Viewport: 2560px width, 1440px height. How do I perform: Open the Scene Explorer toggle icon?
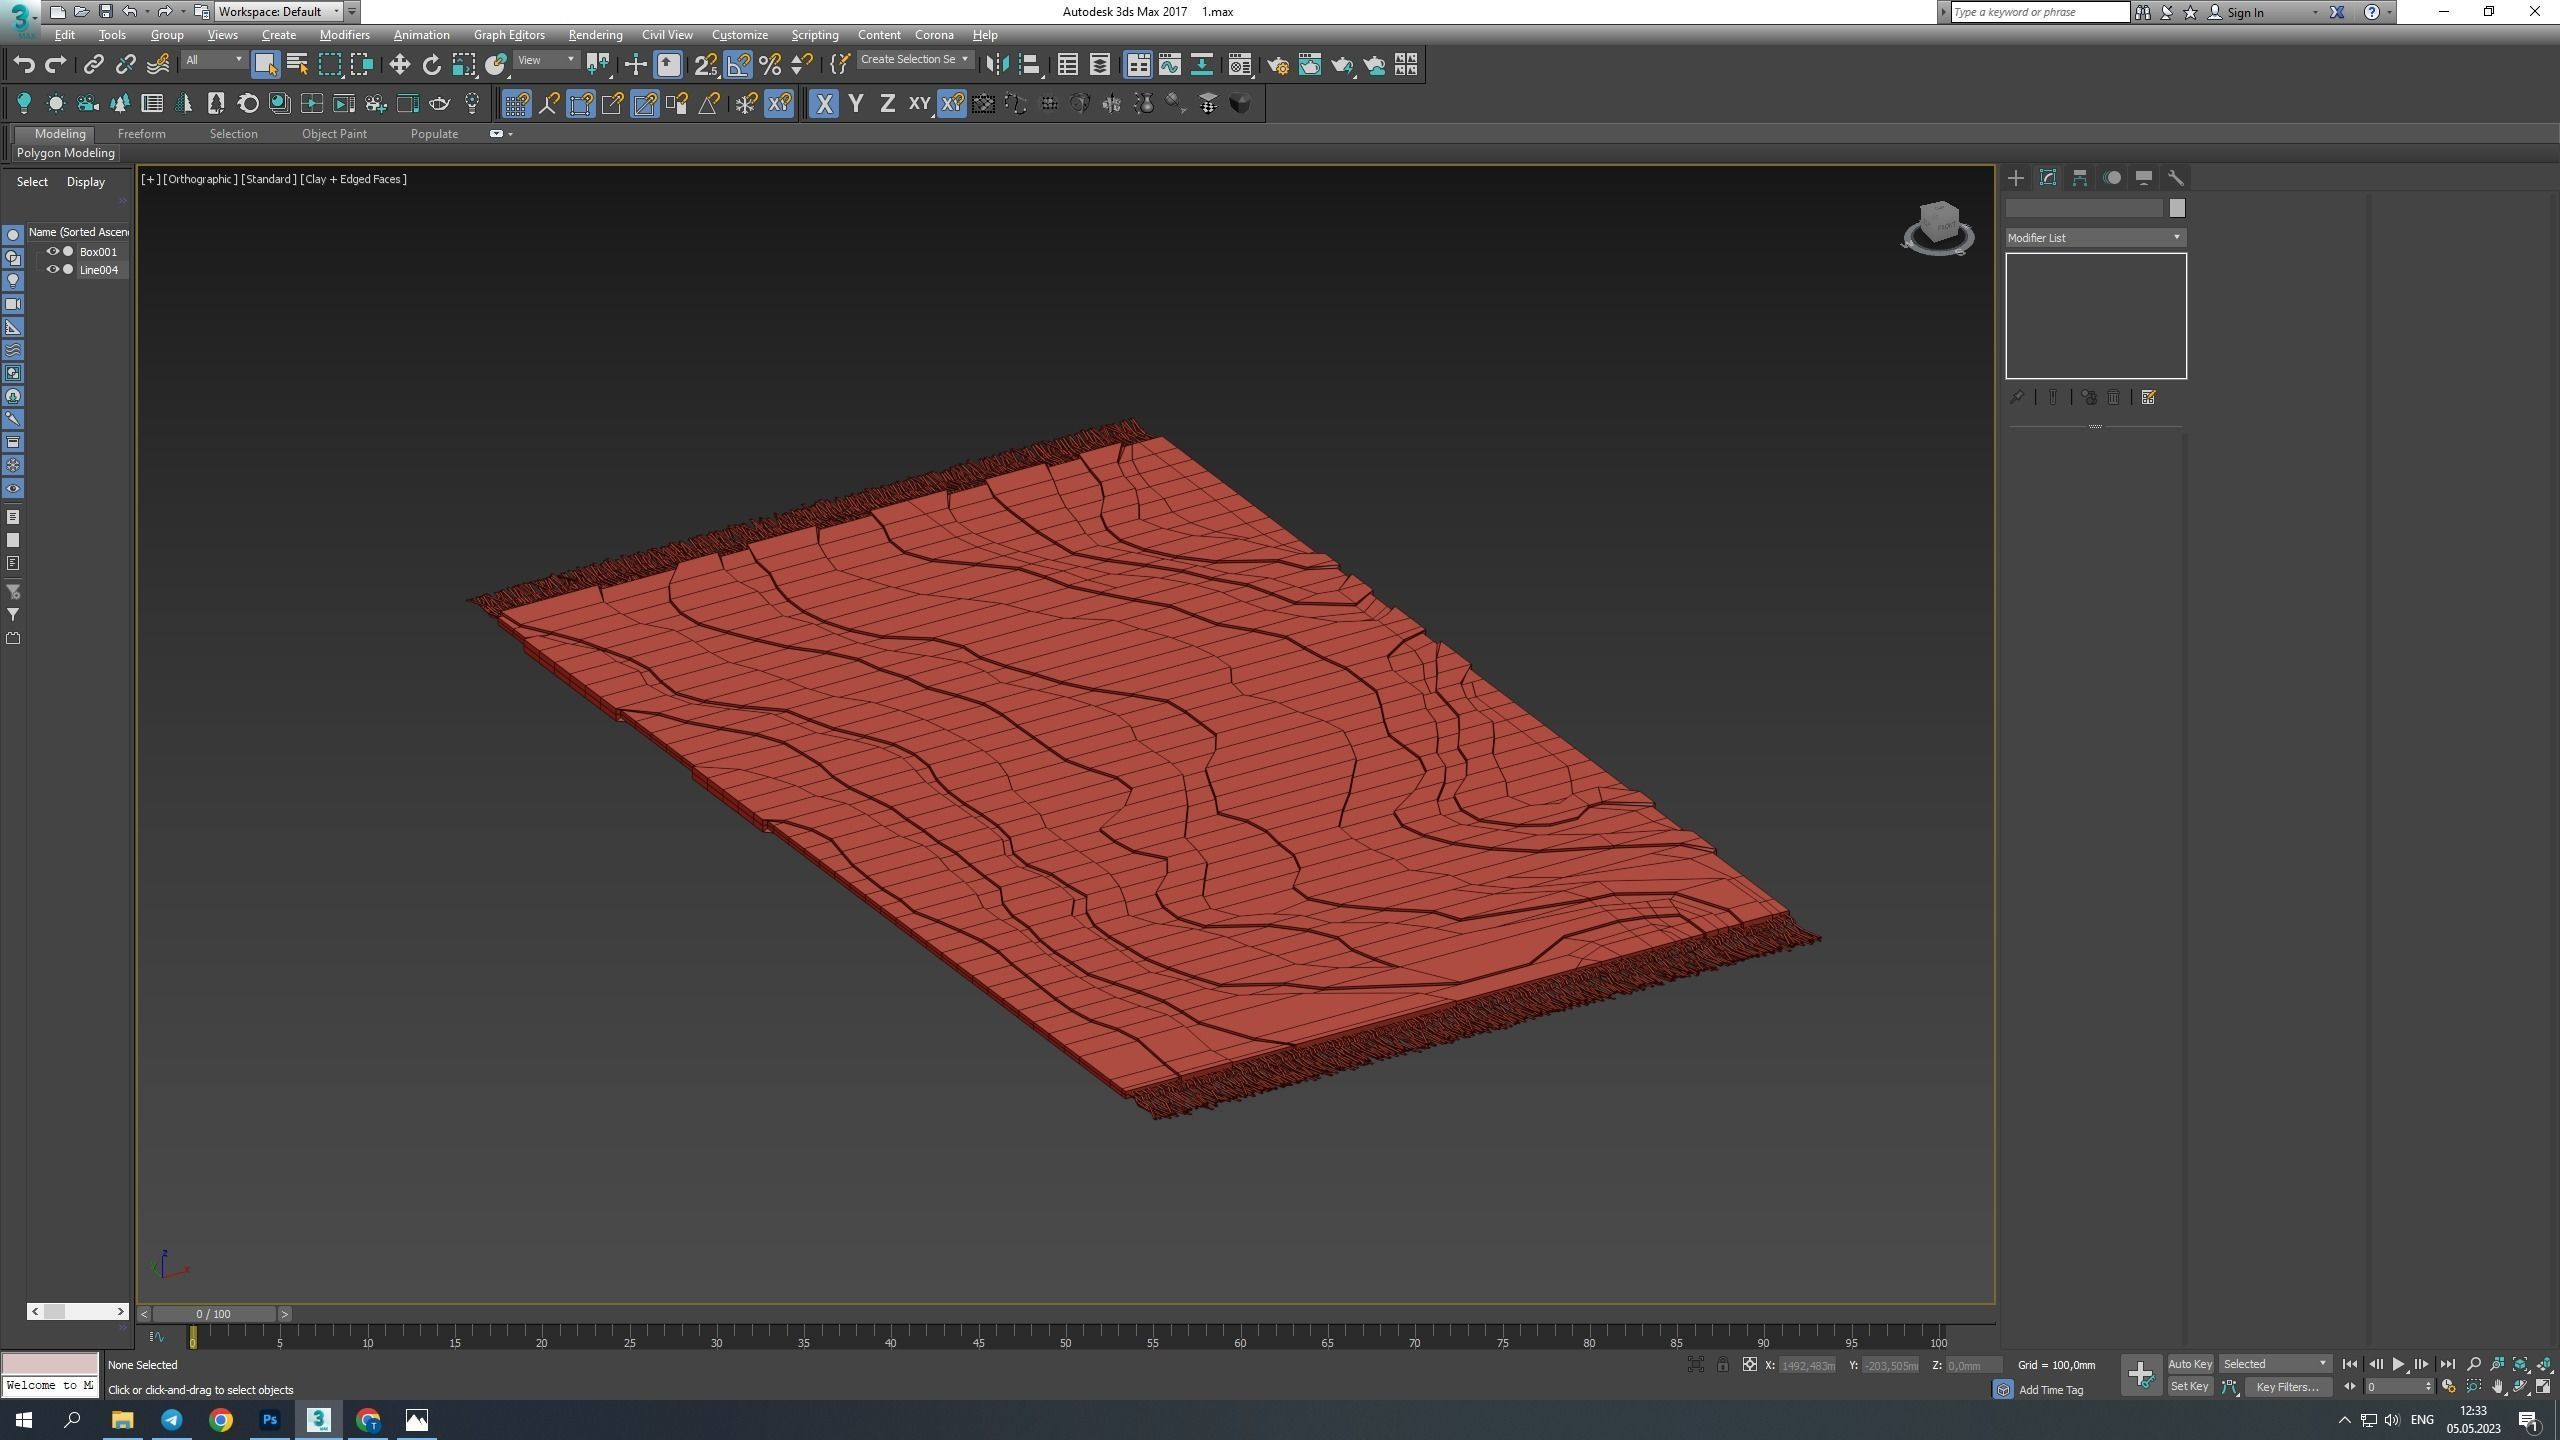pos(1067,65)
